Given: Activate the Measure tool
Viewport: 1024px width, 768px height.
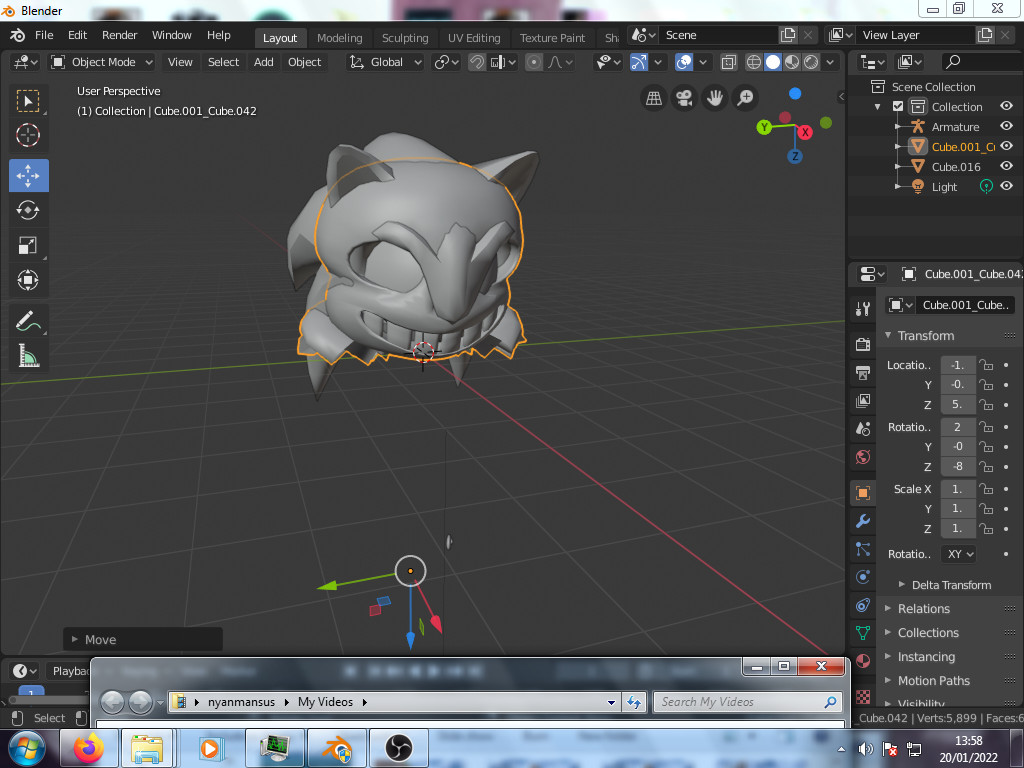Looking at the screenshot, I should (29, 354).
